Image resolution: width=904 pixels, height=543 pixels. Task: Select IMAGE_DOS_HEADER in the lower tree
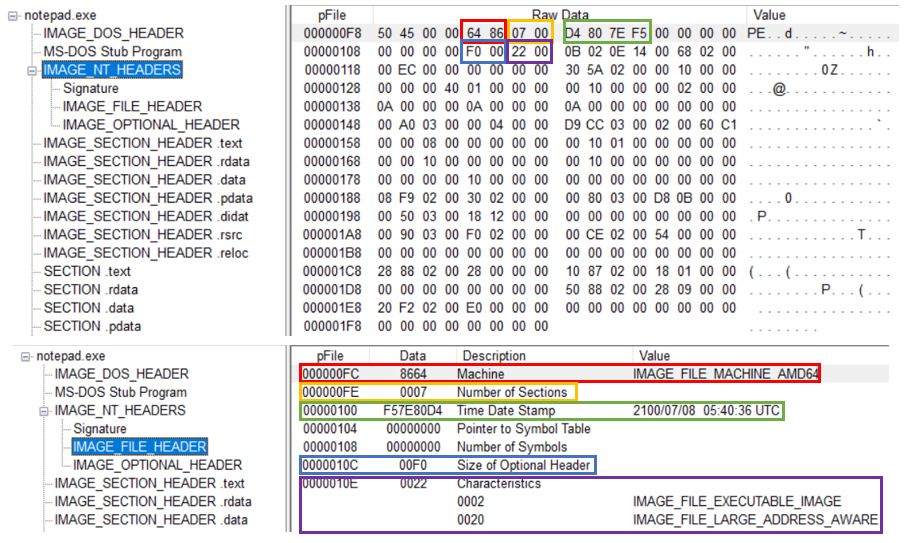click(122, 374)
